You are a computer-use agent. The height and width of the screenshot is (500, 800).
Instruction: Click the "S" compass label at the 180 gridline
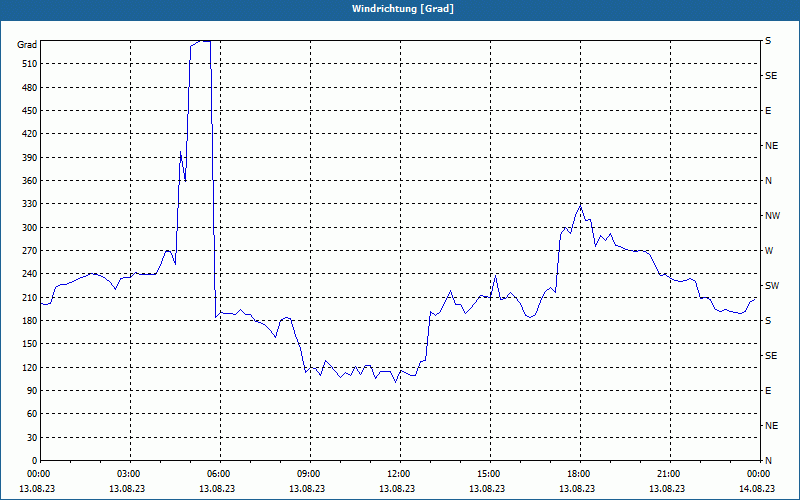tap(768, 321)
